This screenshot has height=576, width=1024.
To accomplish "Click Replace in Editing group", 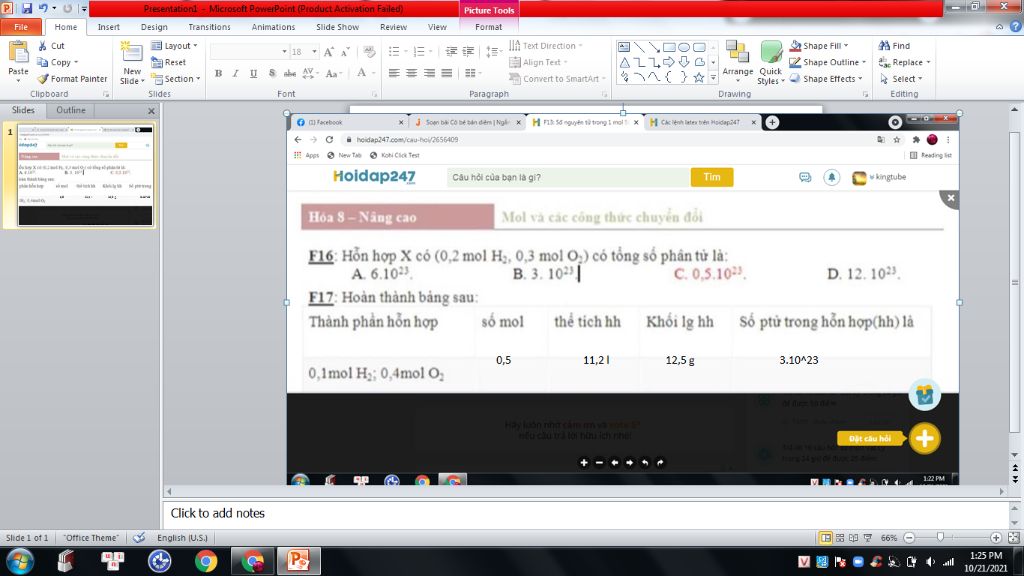I will tap(904, 62).
